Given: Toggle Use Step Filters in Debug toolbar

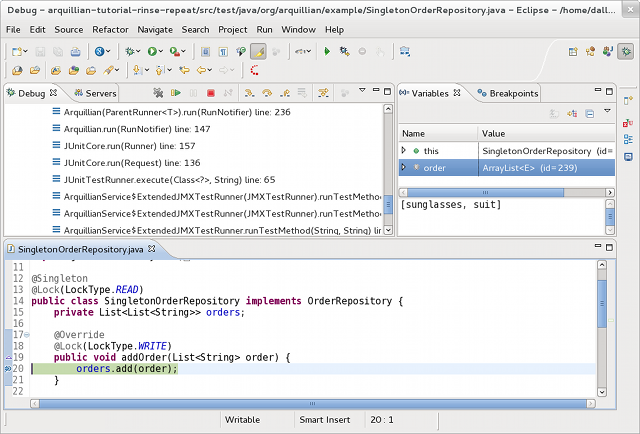Looking at the screenshot, I should (x=323, y=93).
